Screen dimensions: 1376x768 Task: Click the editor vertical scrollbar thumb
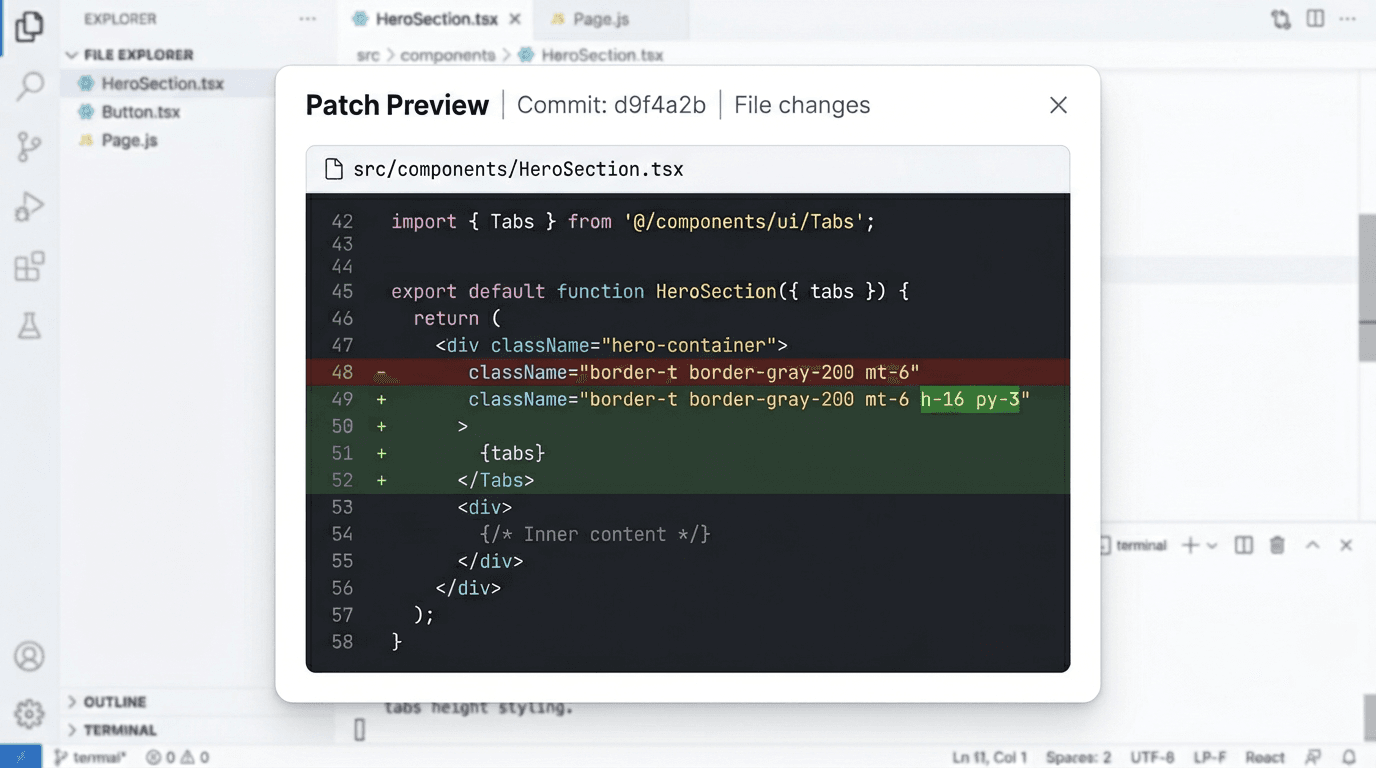click(x=1367, y=288)
